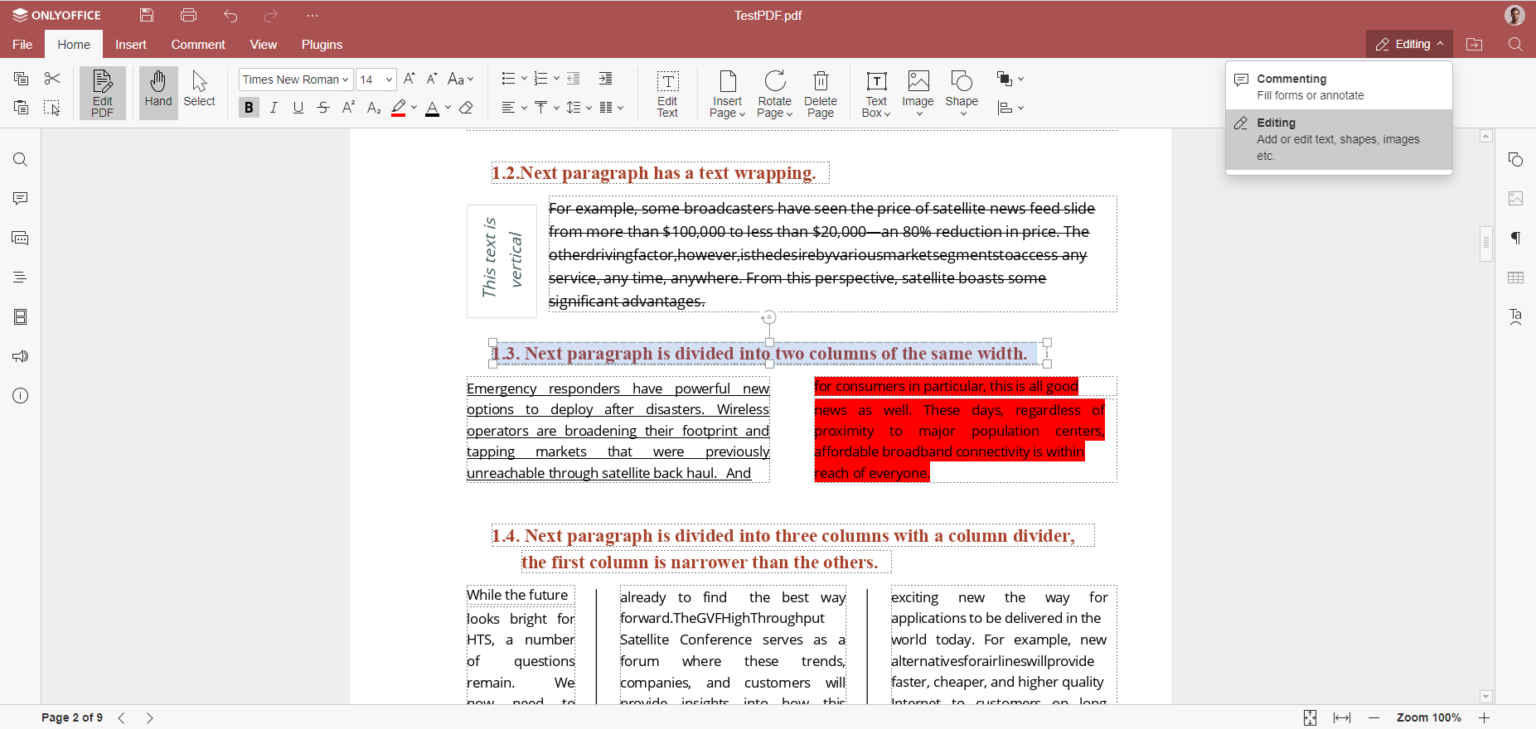This screenshot has width=1536, height=729.
Task: Open the Plugins menu
Action: coord(321,44)
